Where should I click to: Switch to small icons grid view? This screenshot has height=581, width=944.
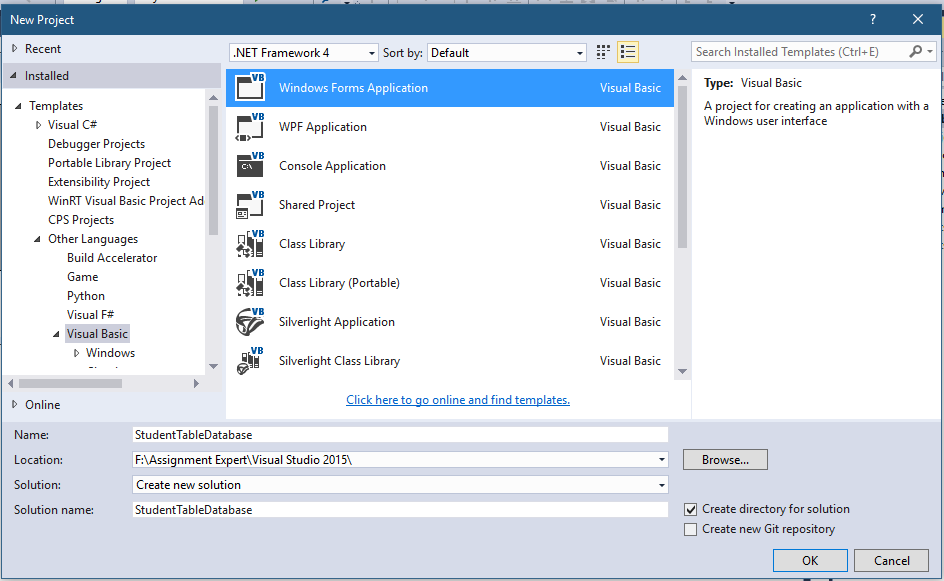click(603, 52)
